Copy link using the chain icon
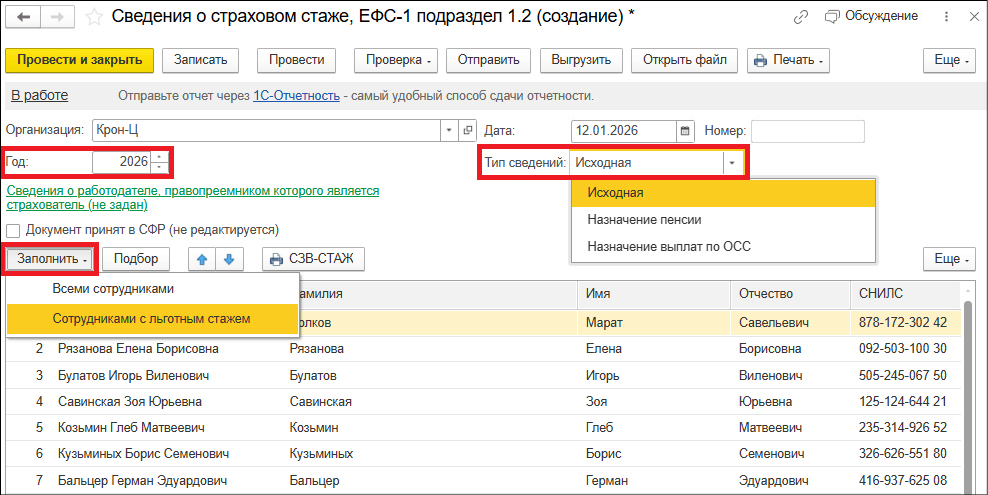This screenshot has width=988, height=495. [800, 17]
